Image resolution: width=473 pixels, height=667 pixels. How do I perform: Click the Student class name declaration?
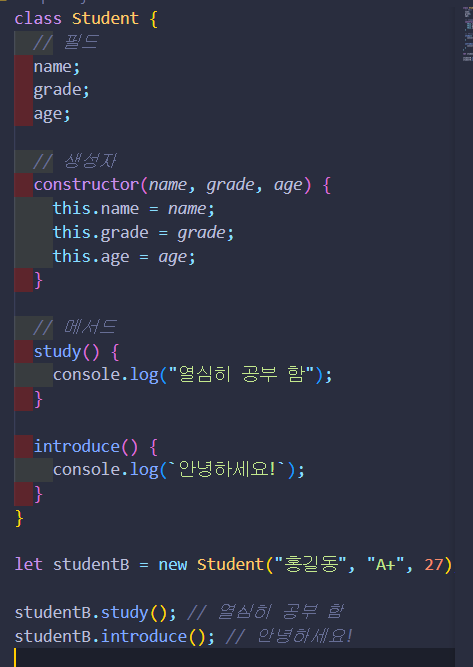[x=105, y=19]
